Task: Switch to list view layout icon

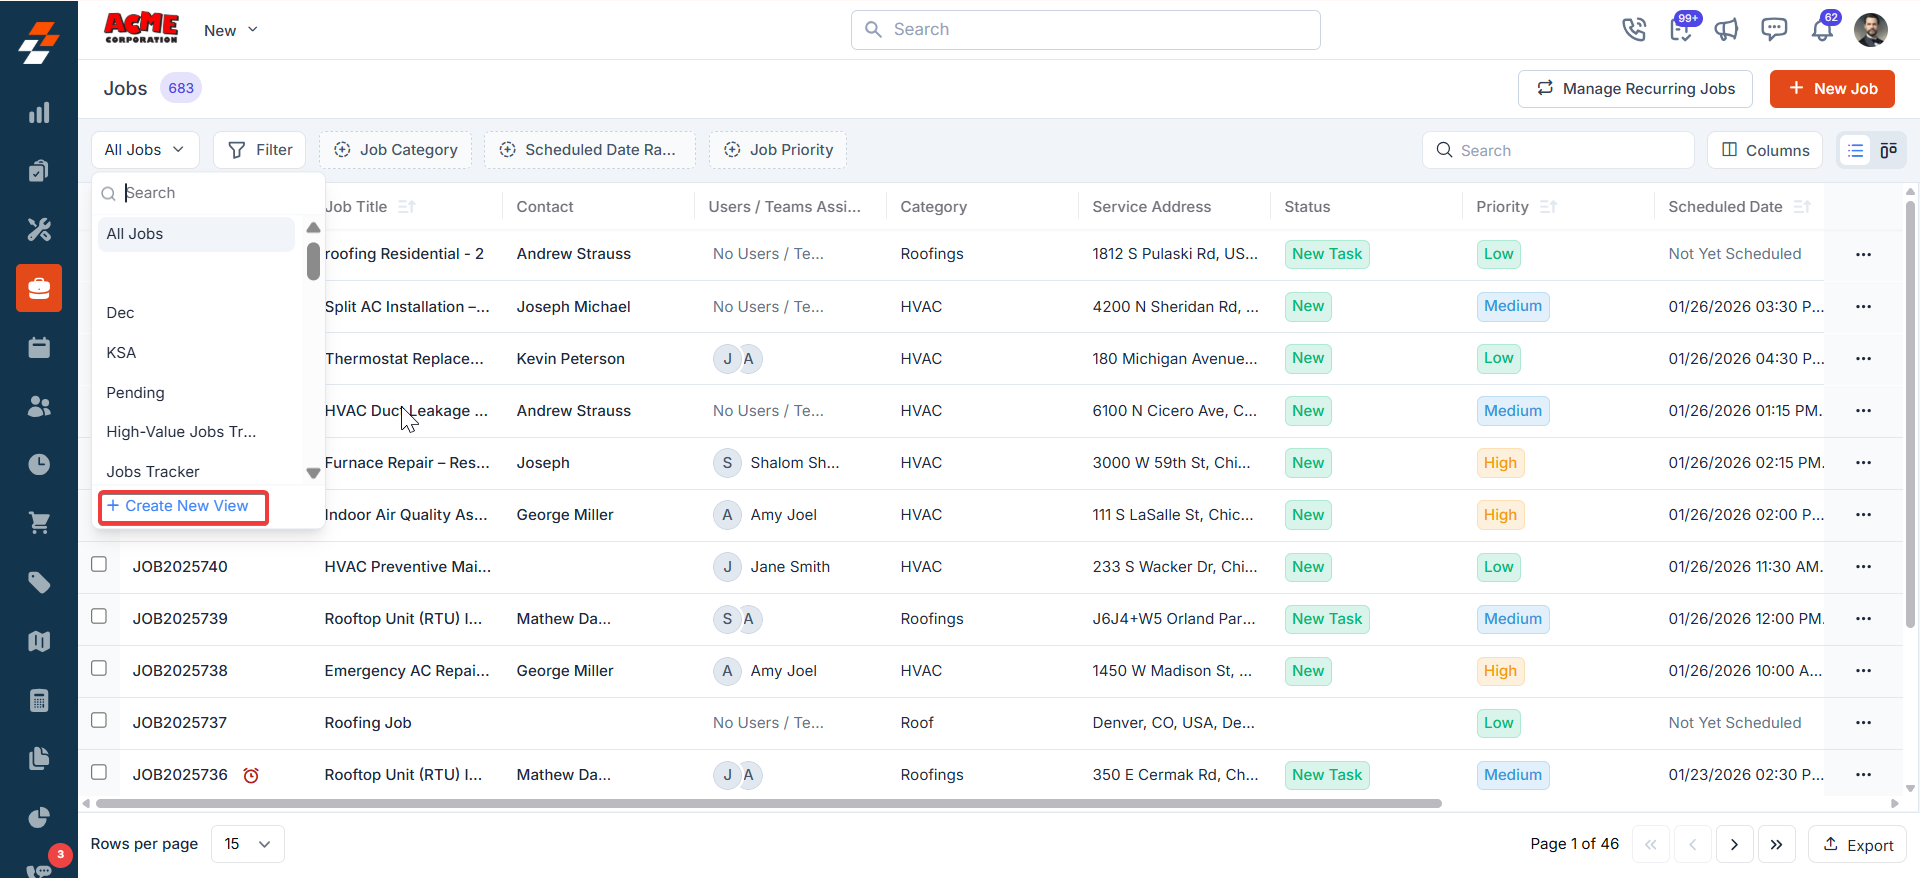Action: coord(1856,150)
